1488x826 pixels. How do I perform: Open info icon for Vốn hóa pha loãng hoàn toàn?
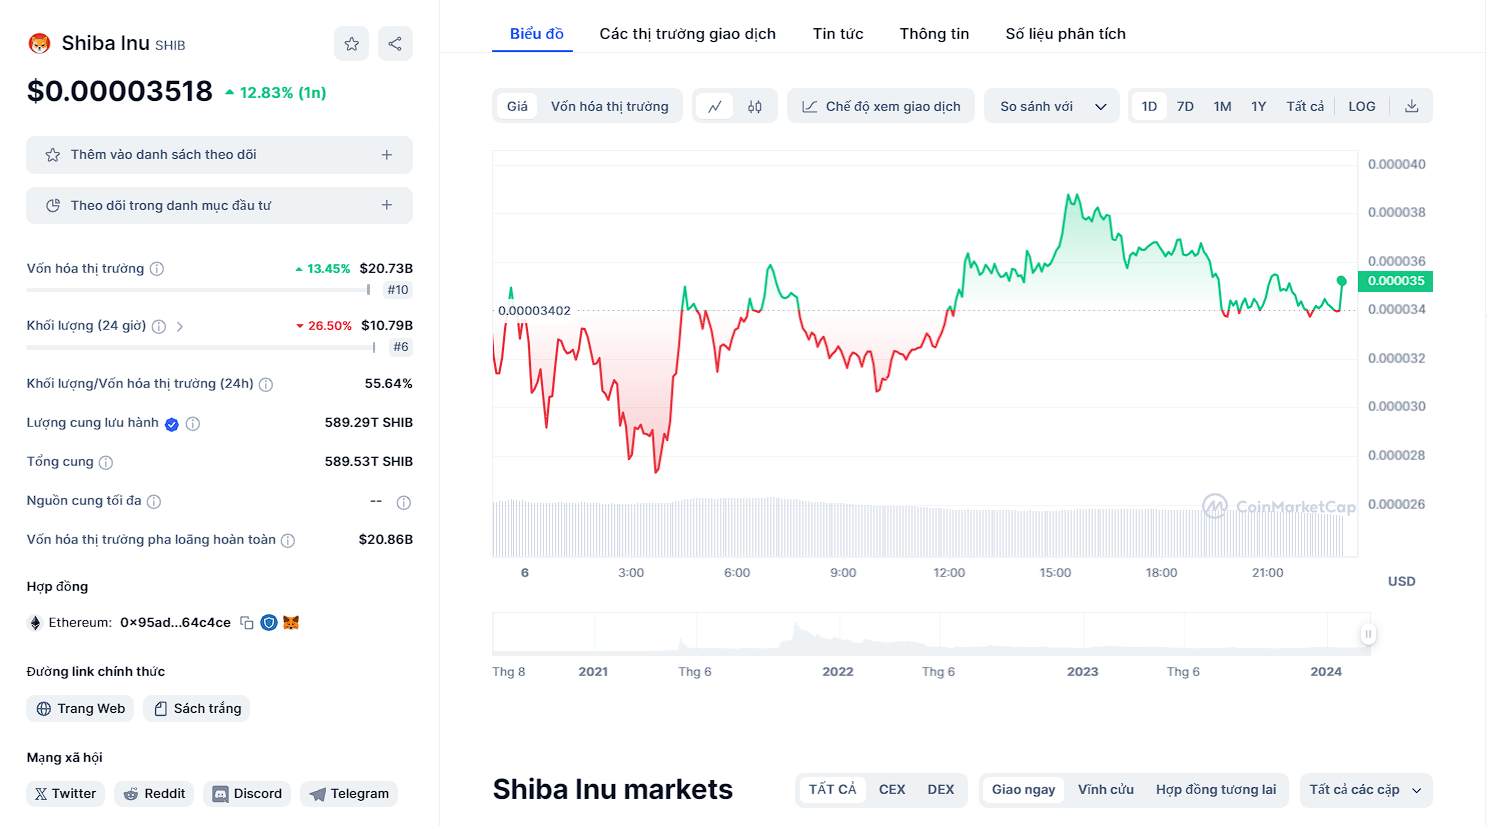click(x=288, y=541)
